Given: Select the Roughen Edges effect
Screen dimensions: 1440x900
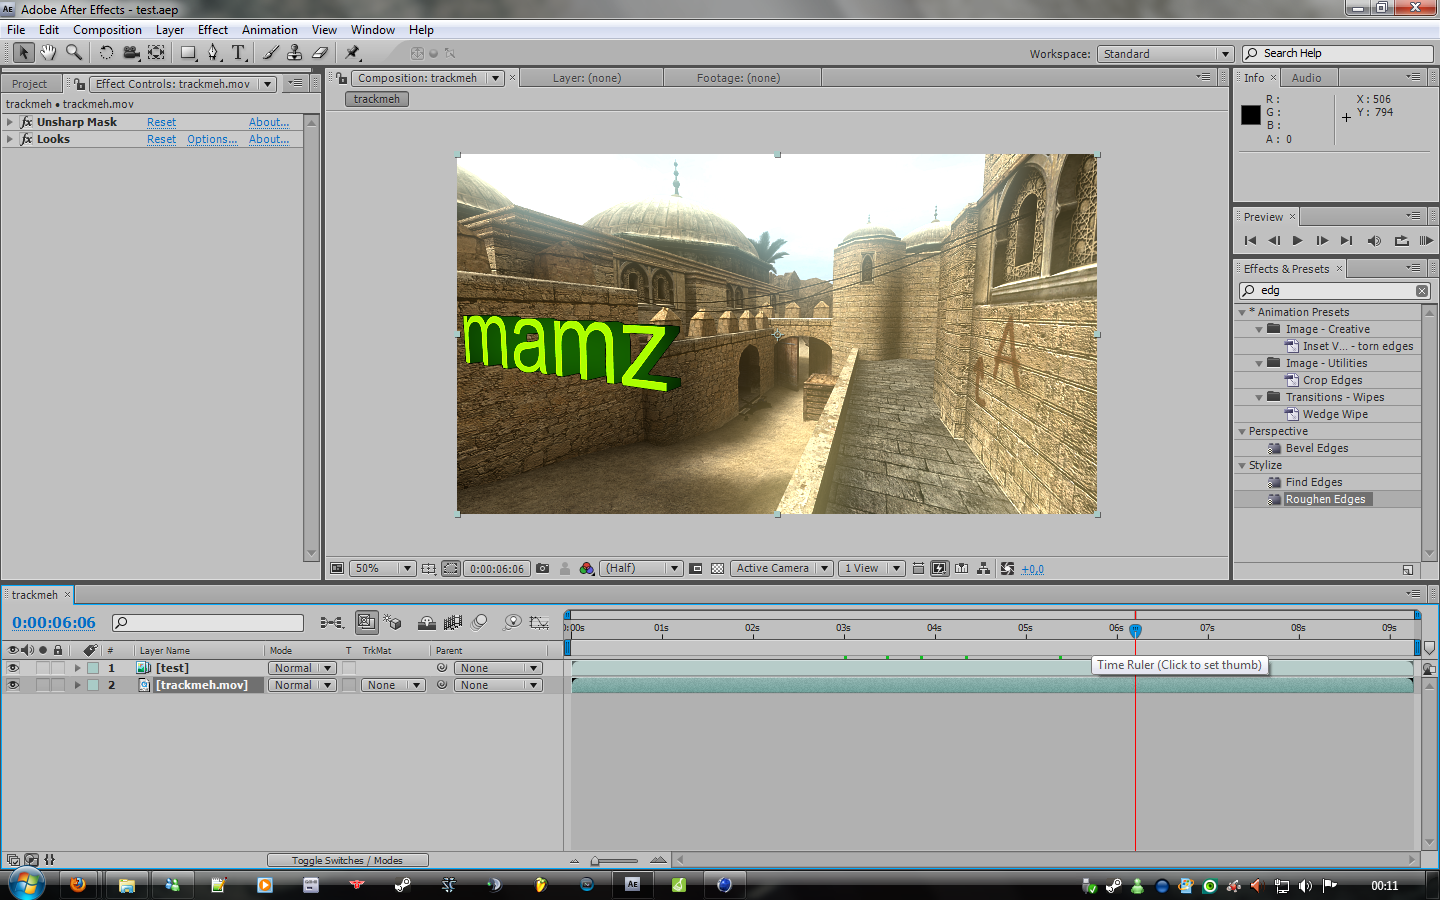Looking at the screenshot, I should click(x=1325, y=499).
